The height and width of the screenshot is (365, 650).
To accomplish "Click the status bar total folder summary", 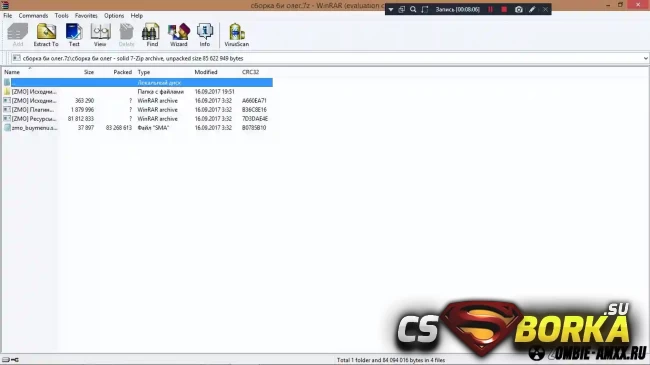I will tap(390, 360).
